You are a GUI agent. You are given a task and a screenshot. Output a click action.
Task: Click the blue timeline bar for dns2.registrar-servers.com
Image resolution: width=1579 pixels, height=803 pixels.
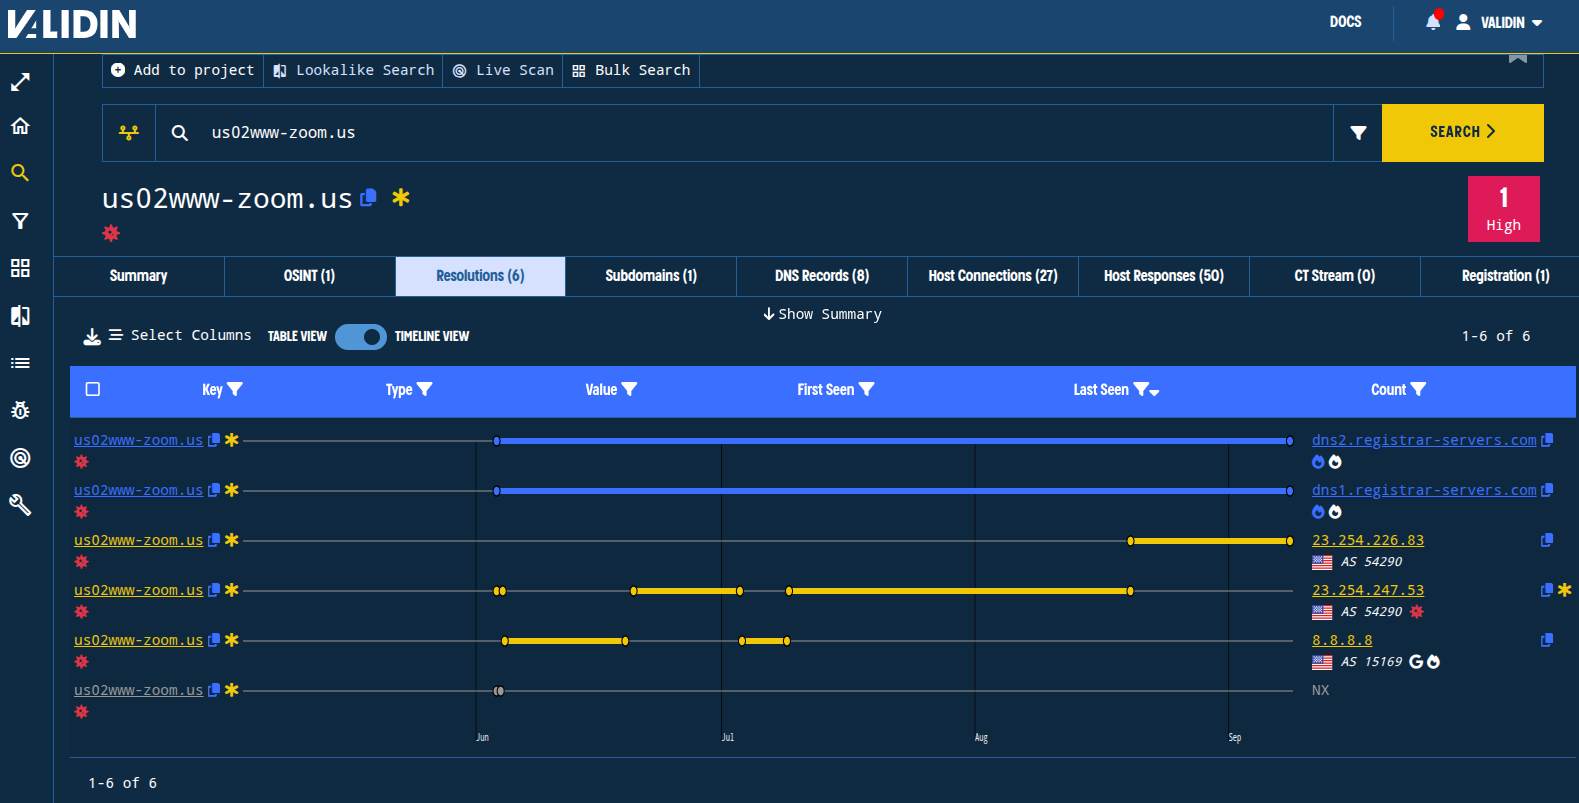(x=893, y=441)
